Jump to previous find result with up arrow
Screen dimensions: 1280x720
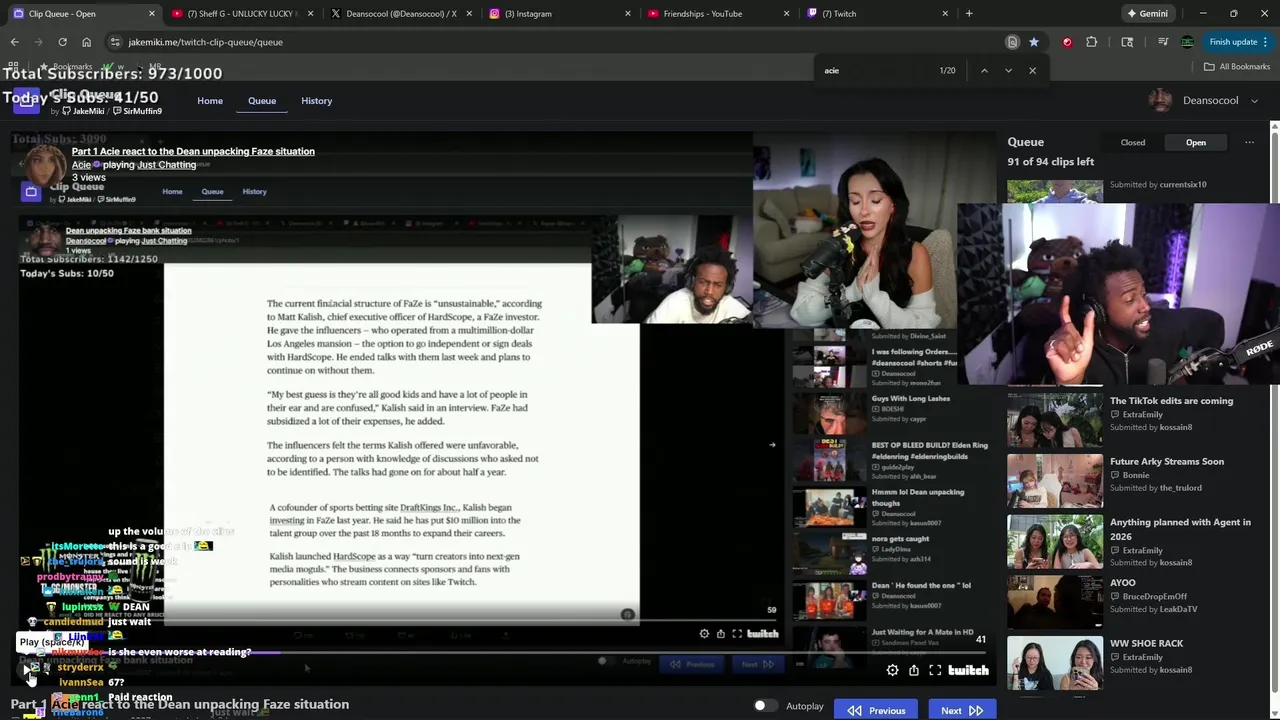pos(984,70)
